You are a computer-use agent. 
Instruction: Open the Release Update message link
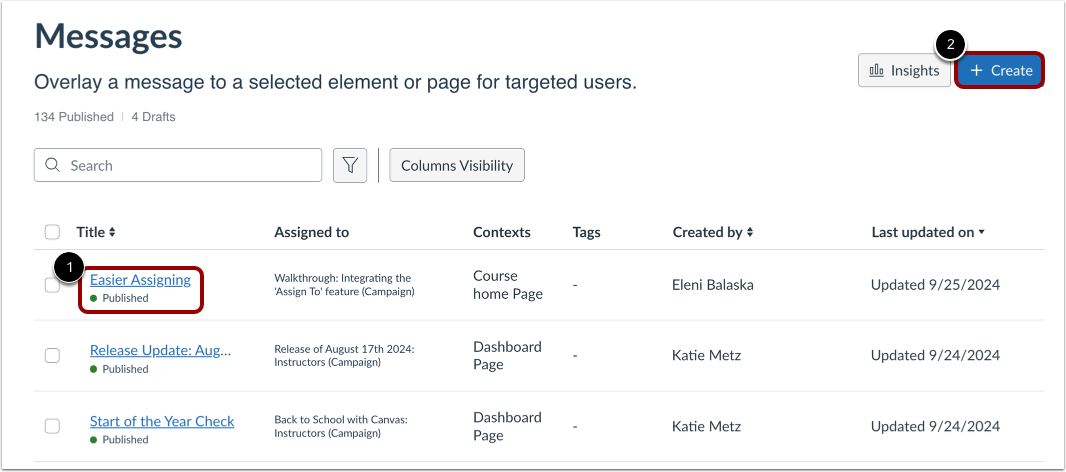coord(160,350)
